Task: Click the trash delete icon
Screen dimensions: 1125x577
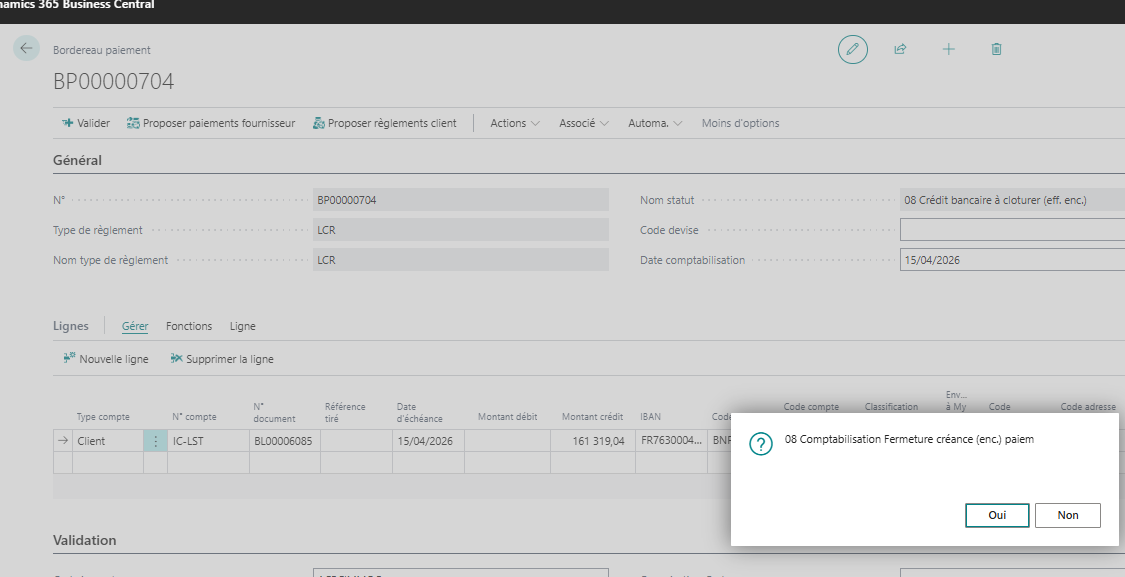Action: tap(996, 49)
